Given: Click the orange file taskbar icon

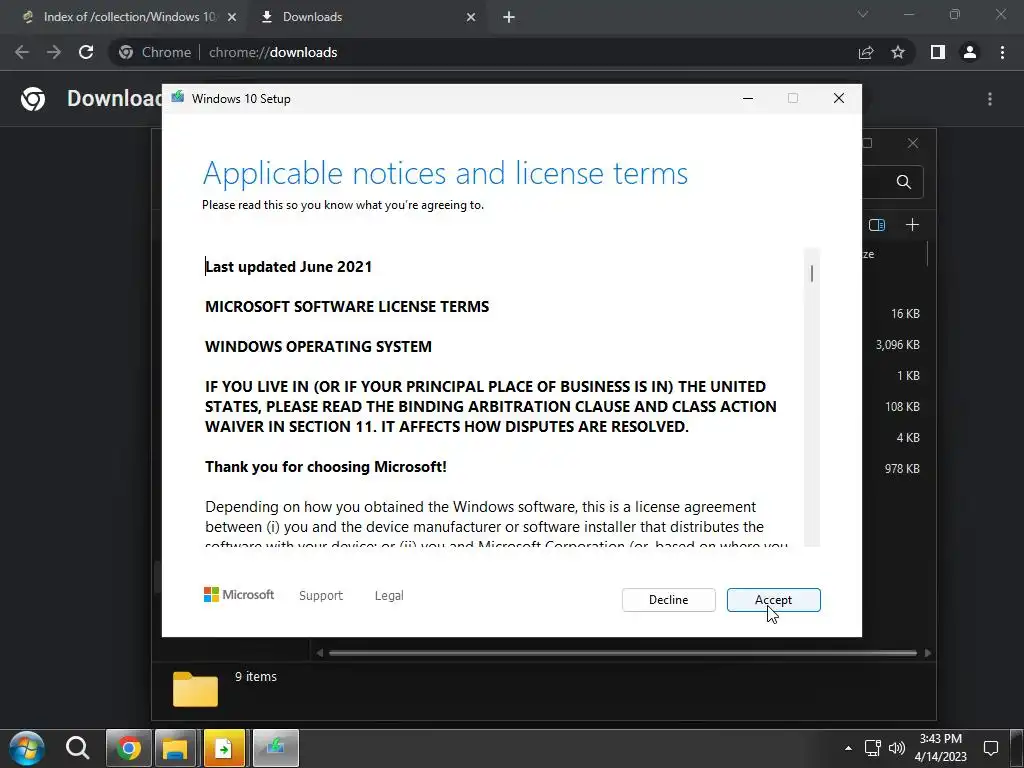Looking at the screenshot, I should 224,748.
